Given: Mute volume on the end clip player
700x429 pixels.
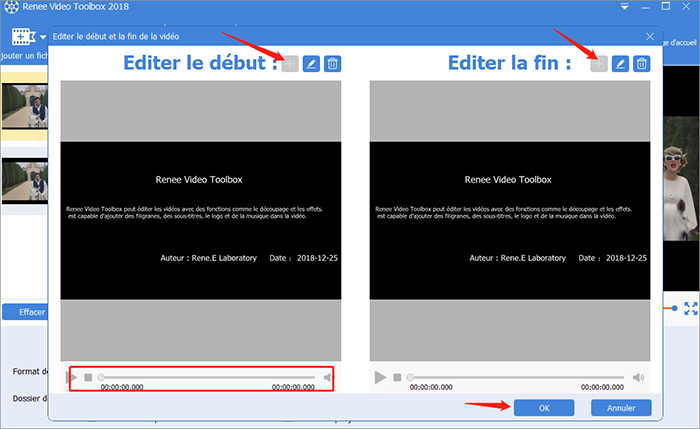Looking at the screenshot, I should [x=638, y=378].
